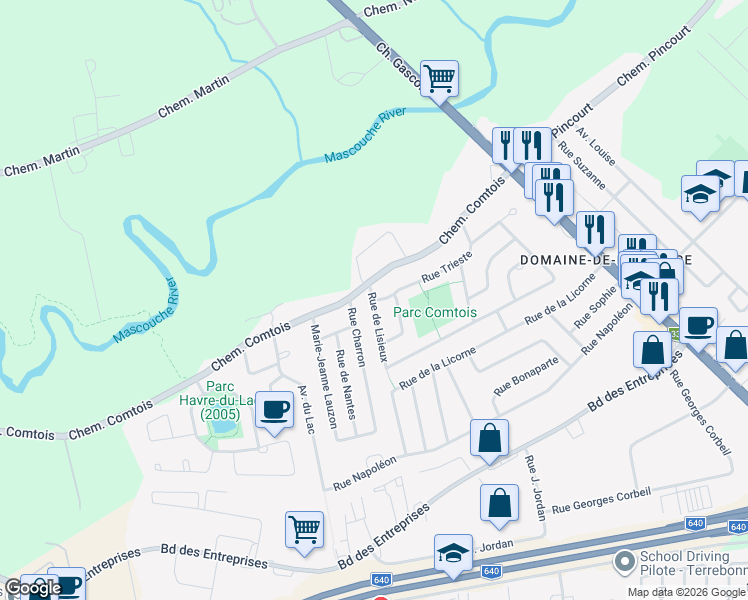Click Mascouche River label near Ch. Gascon
The image size is (748, 600).
tap(365, 135)
